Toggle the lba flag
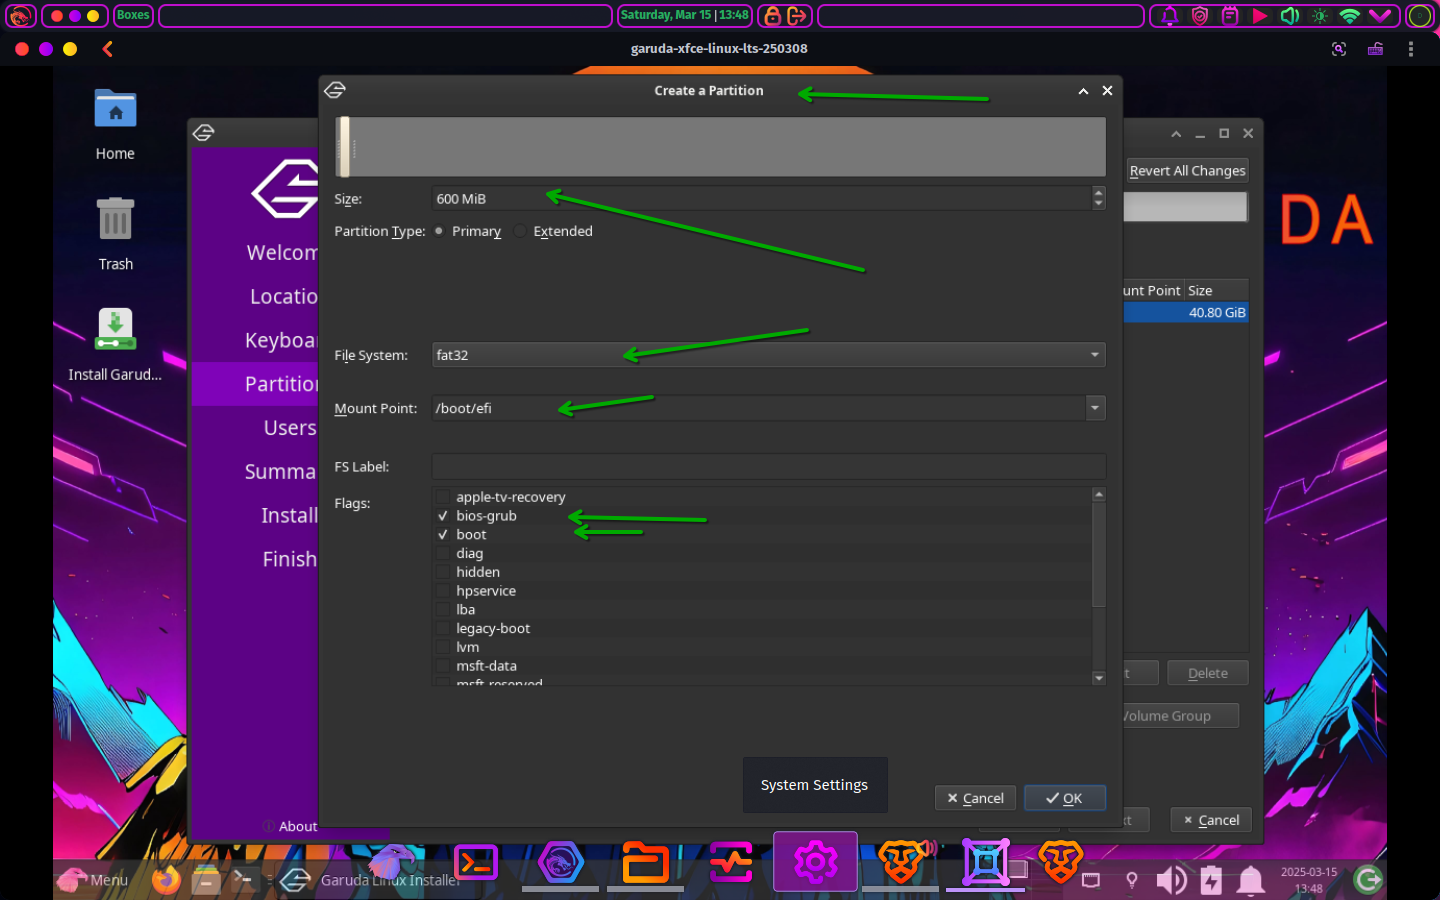Image resolution: width=1440 pixels, height=900 pixels. [x=443, y=610]
